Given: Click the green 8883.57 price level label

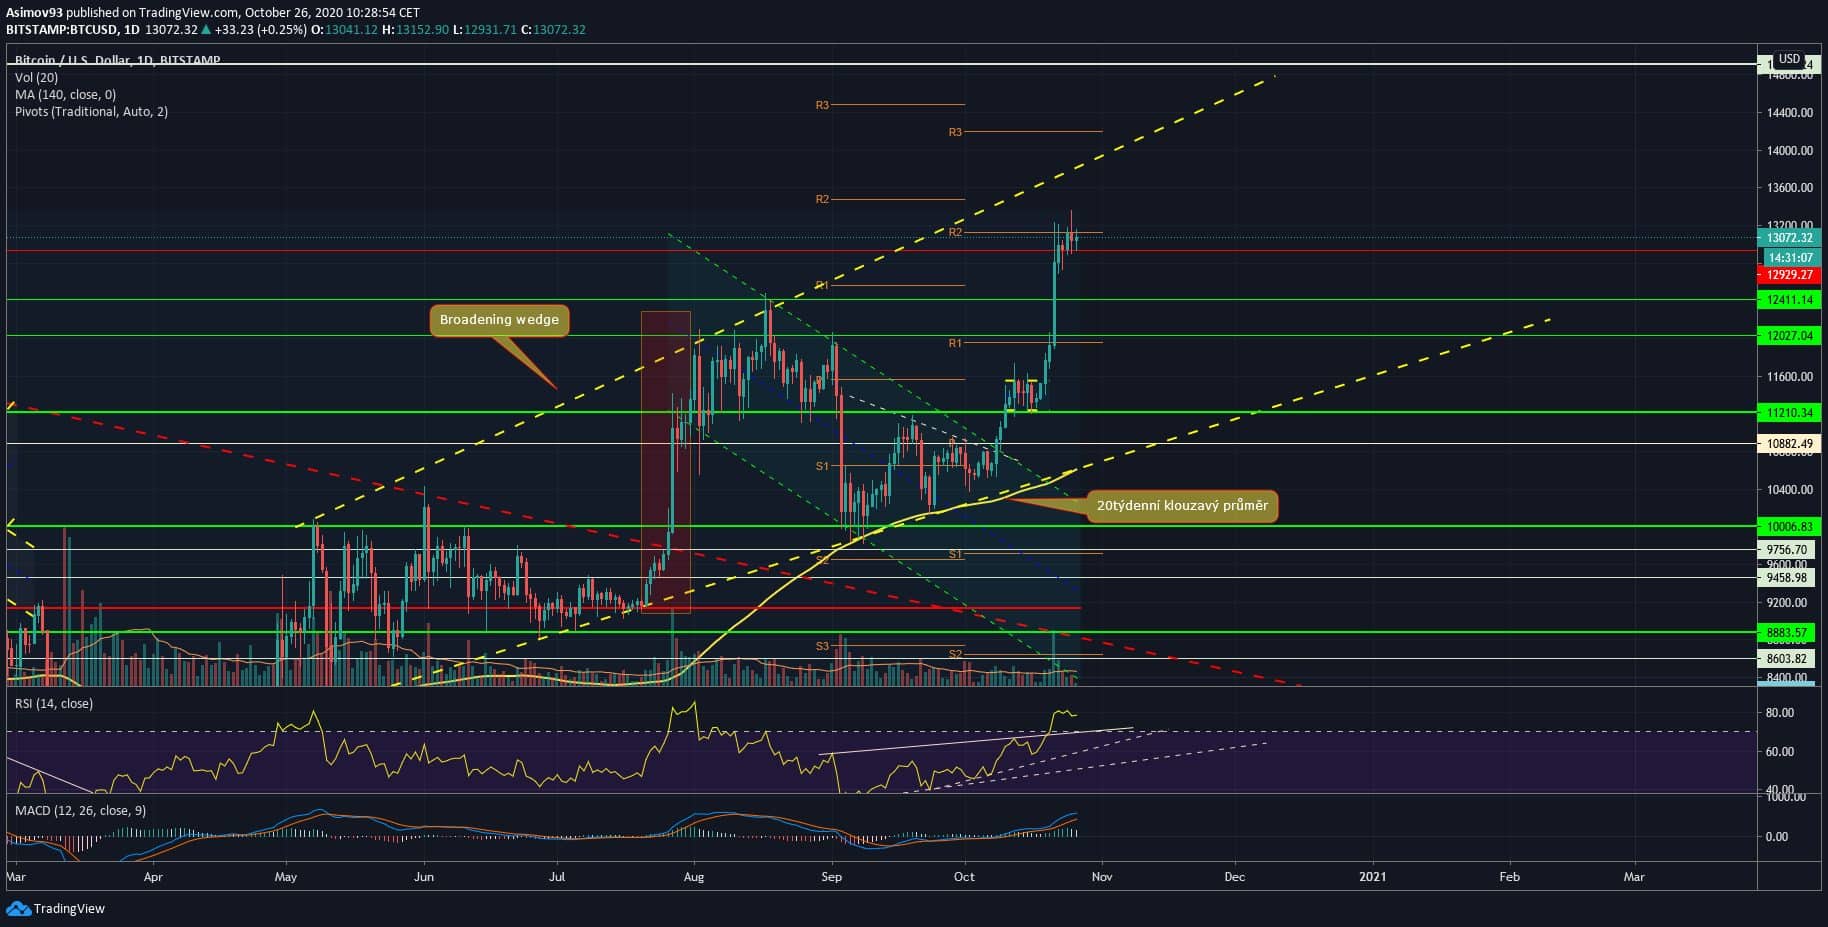Looking at the screenshot, I should [1788, 633].
